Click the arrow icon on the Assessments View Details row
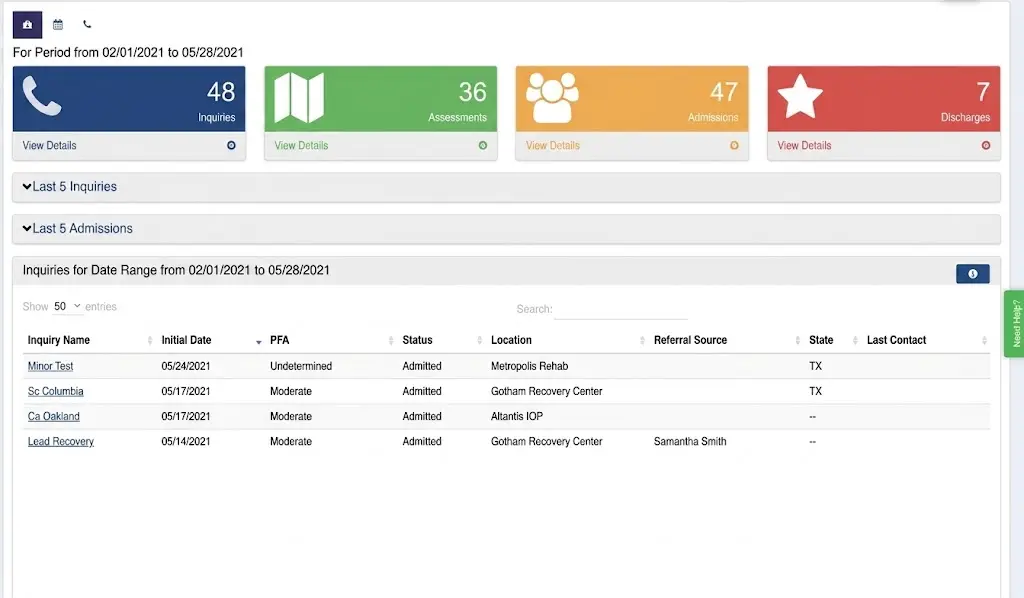The height and width of the screenshot is (598, 1024). (x=483, y=146)
